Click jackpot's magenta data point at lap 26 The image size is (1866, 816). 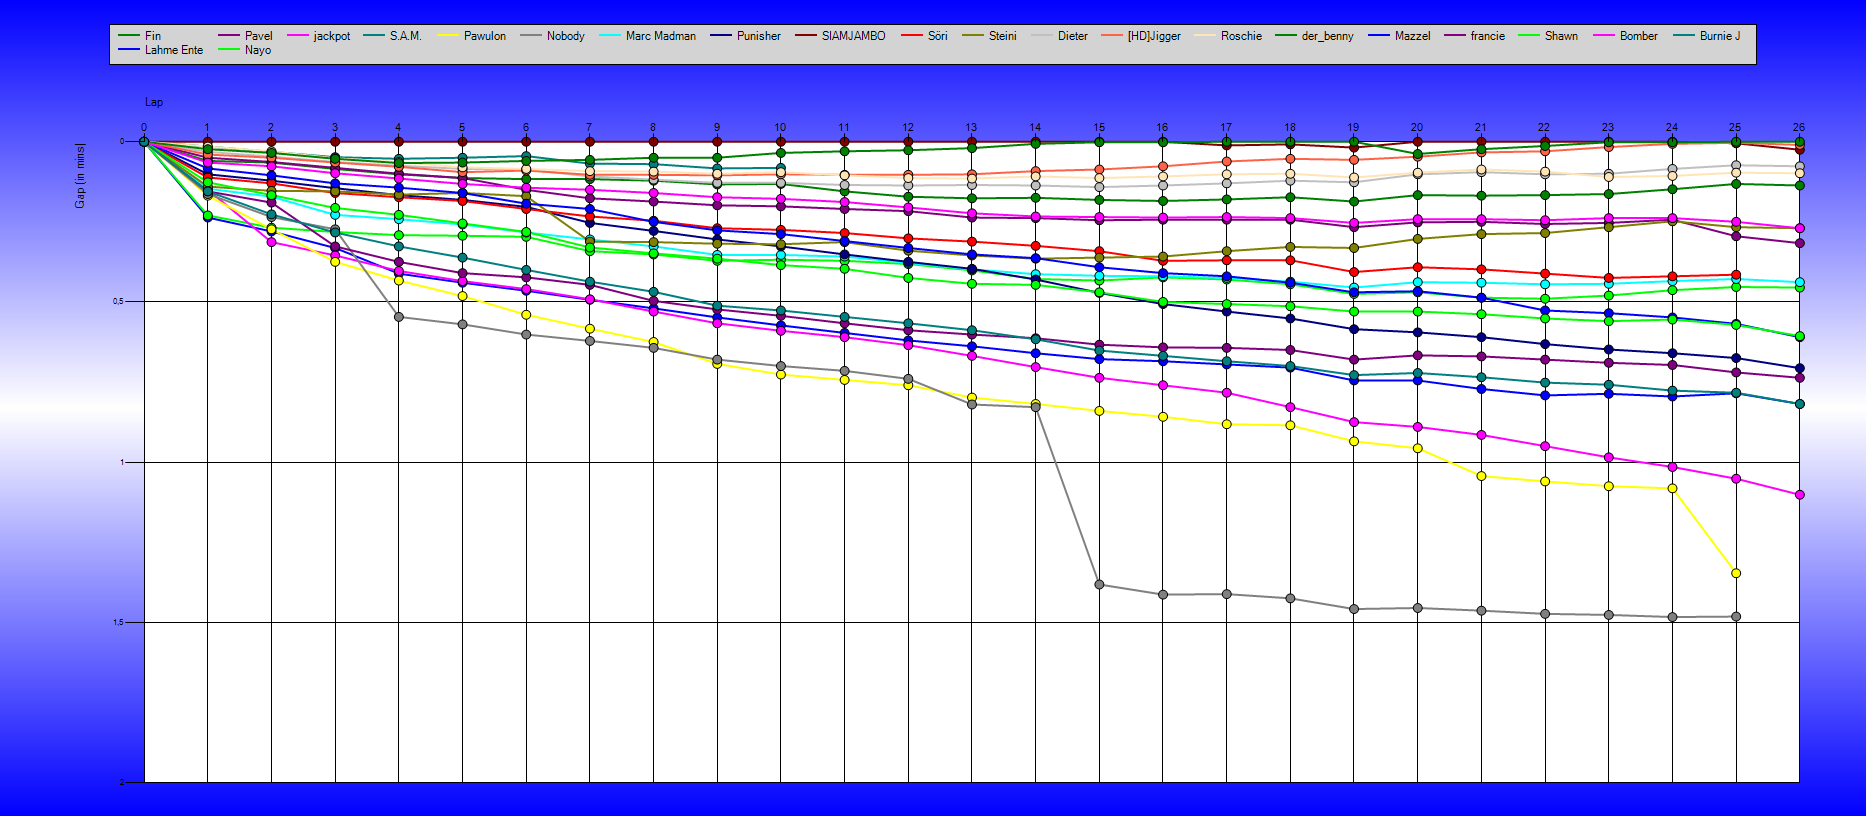pyautogui.click(x=1800, y=495)
